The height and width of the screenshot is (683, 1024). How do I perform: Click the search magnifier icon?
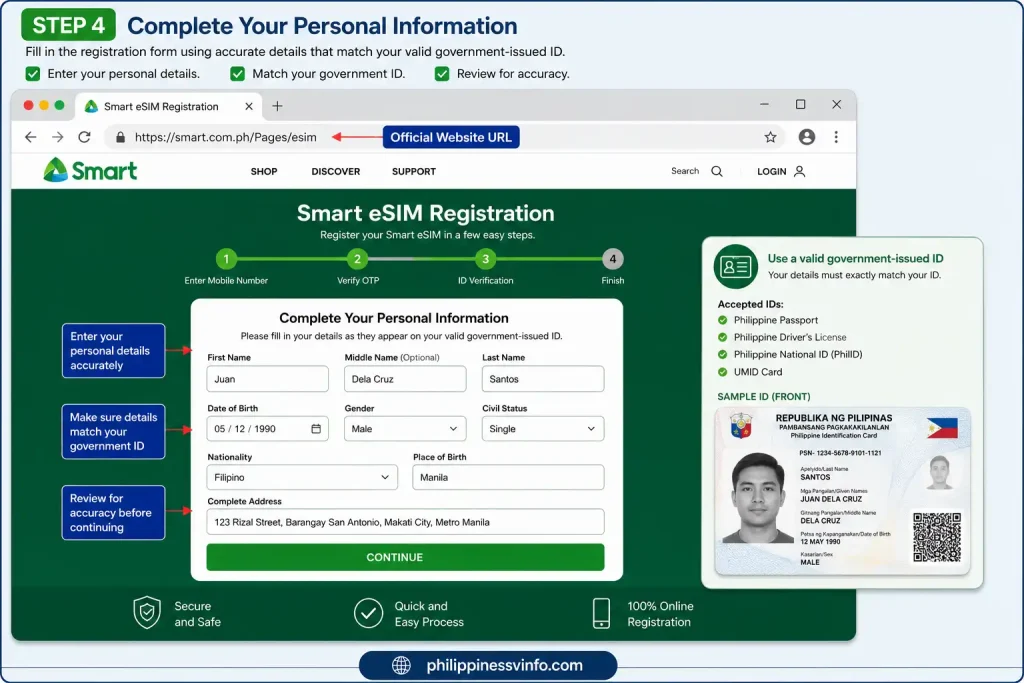(x=717, y=171)
